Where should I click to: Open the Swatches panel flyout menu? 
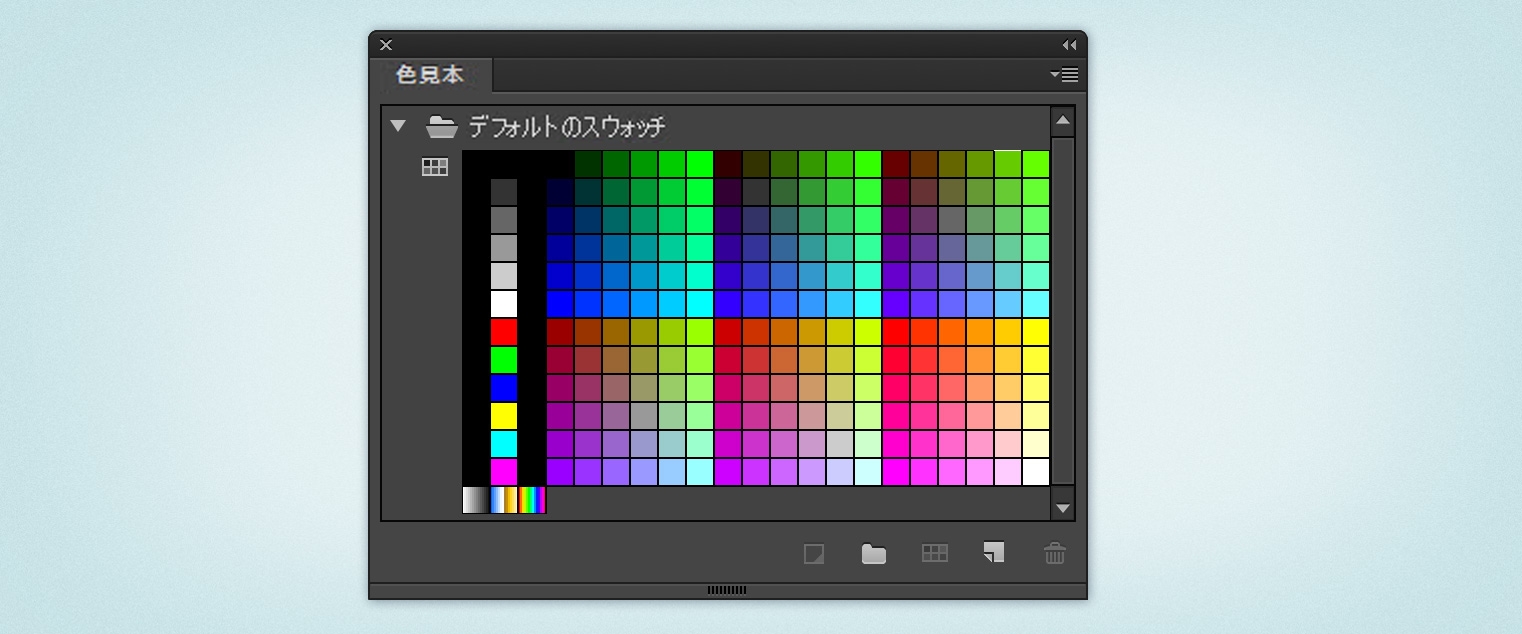pos(1065,75)
